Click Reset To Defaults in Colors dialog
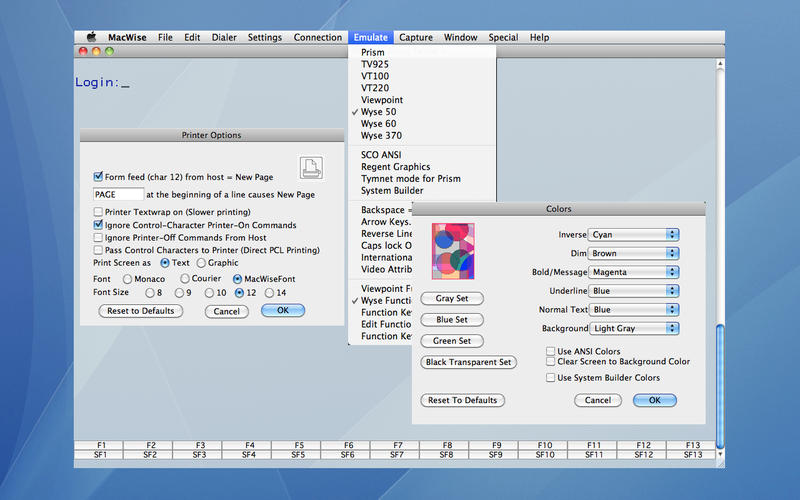The height and width of the screenshot is (500, 800). [463, 401]
